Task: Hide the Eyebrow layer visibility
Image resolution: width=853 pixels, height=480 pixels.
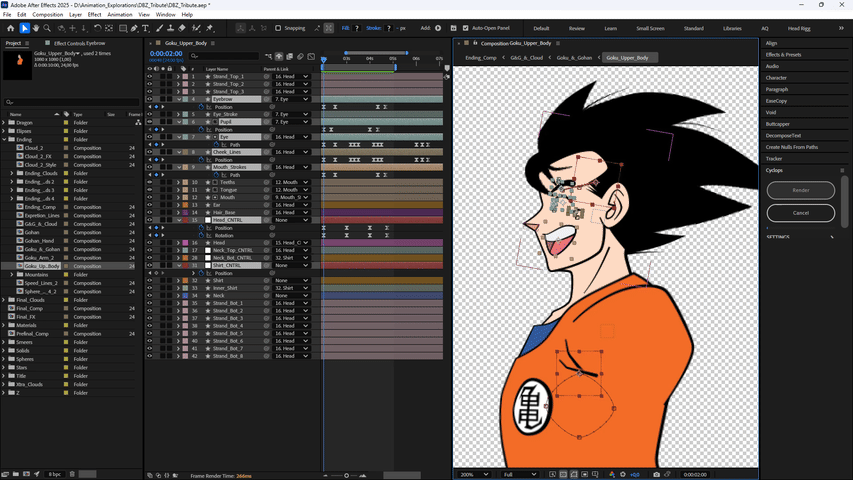Action: 150,100
